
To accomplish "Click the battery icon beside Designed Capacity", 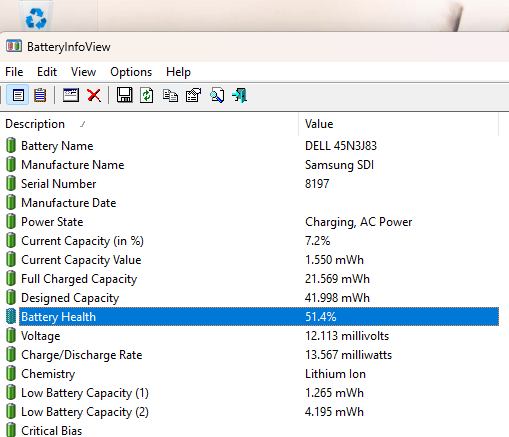I will (11, 297).
